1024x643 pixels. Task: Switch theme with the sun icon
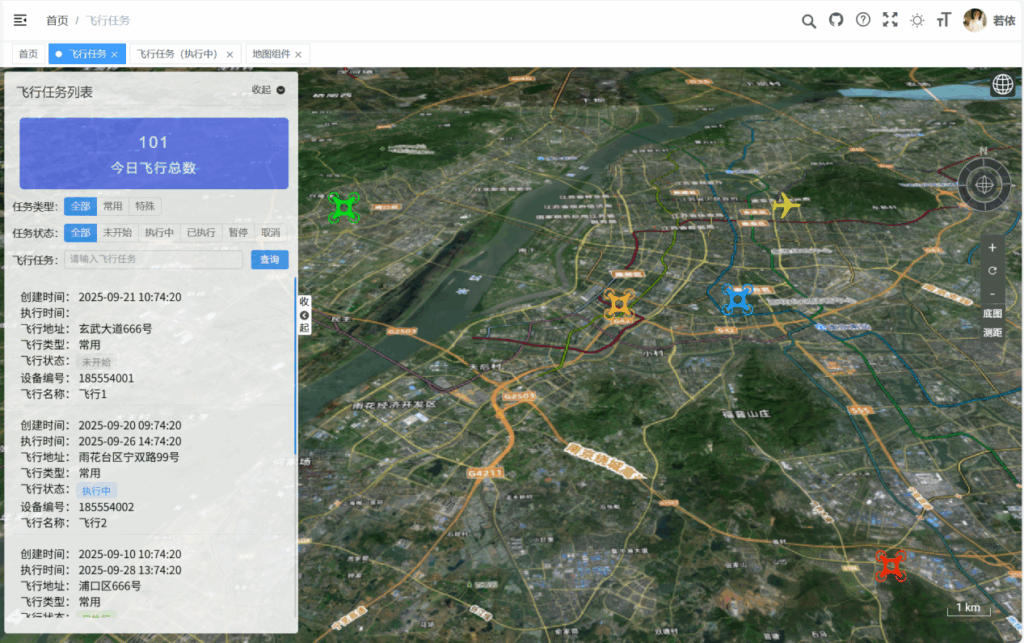pos(917,20)
